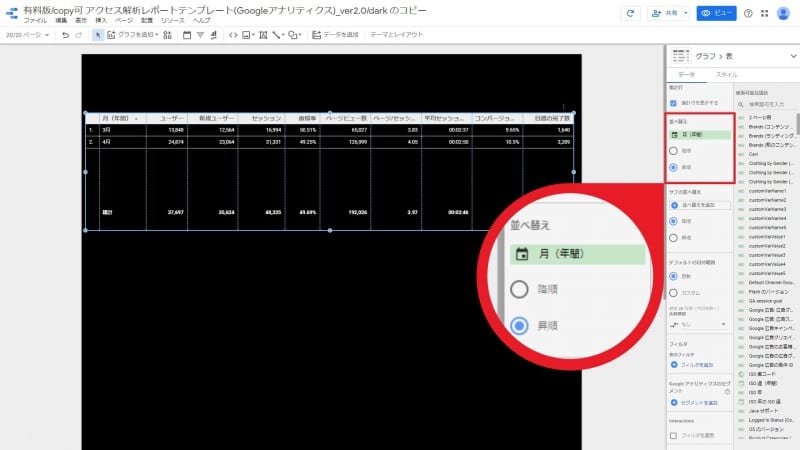Click the date range control calendar icon
Image resolution: width=800 pixels, height=450 pixels.
(187, 34)
